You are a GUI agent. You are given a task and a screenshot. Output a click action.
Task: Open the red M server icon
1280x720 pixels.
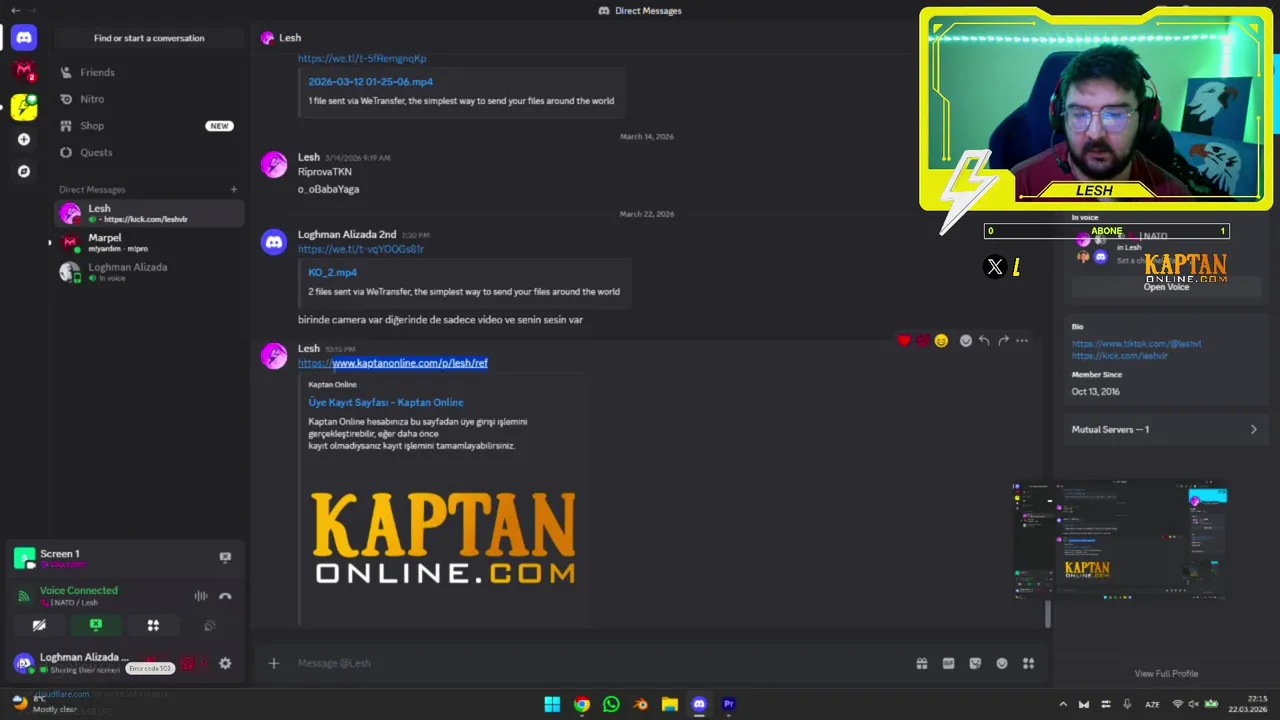(24, 71)
